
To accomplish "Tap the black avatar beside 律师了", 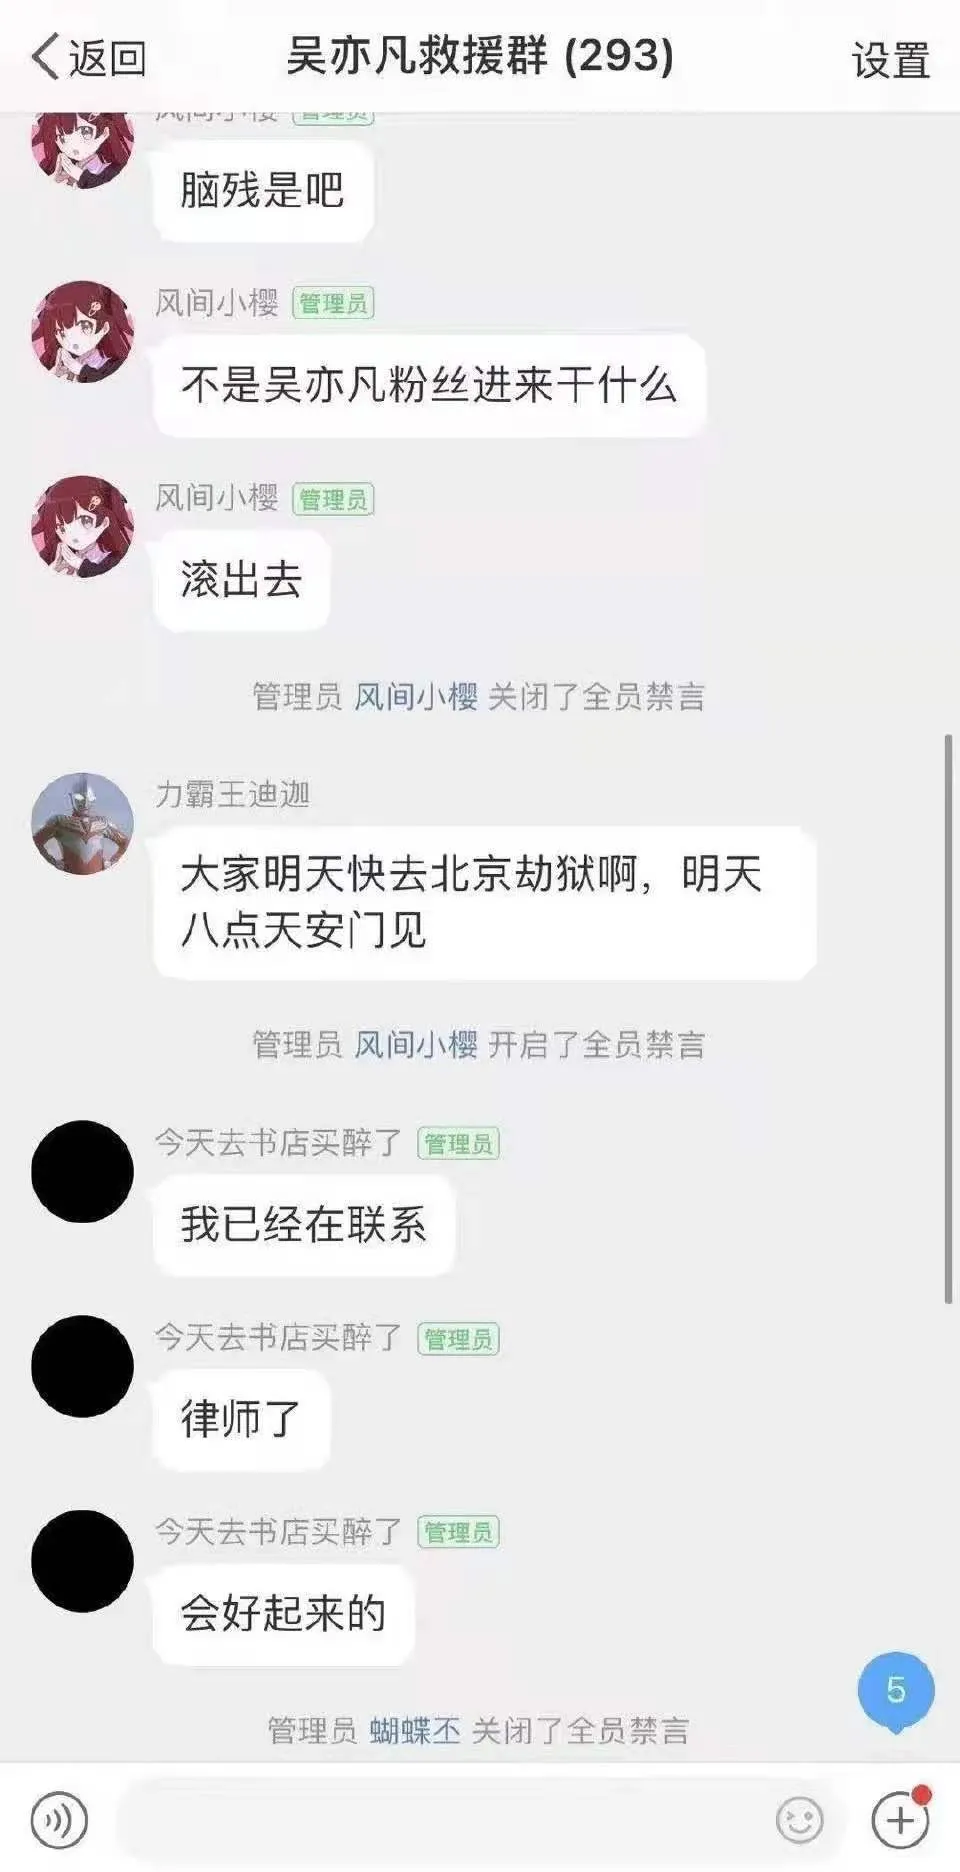I will (82, 1366).
